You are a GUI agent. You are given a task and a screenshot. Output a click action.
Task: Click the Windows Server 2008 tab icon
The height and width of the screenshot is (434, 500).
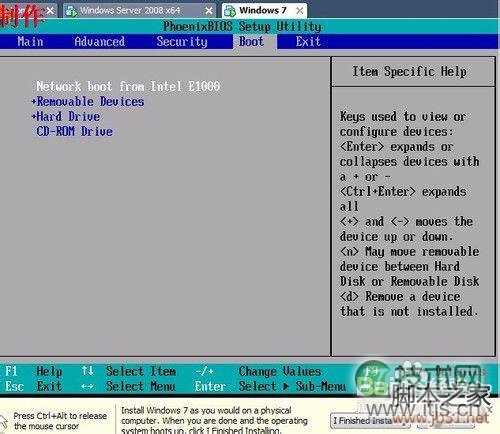[71, 11]
